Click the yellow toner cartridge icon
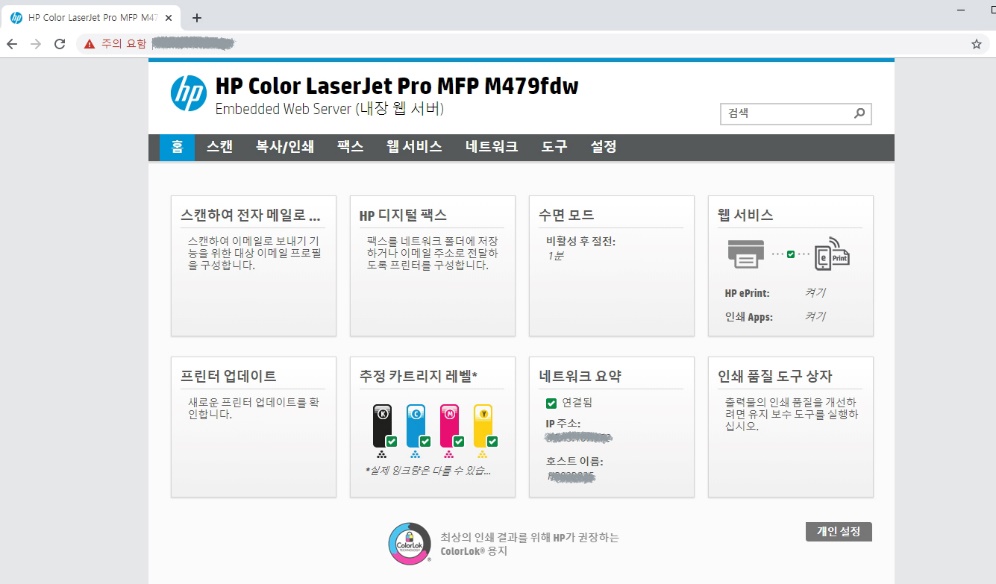 pyautogui.click(x=485, y=425)
